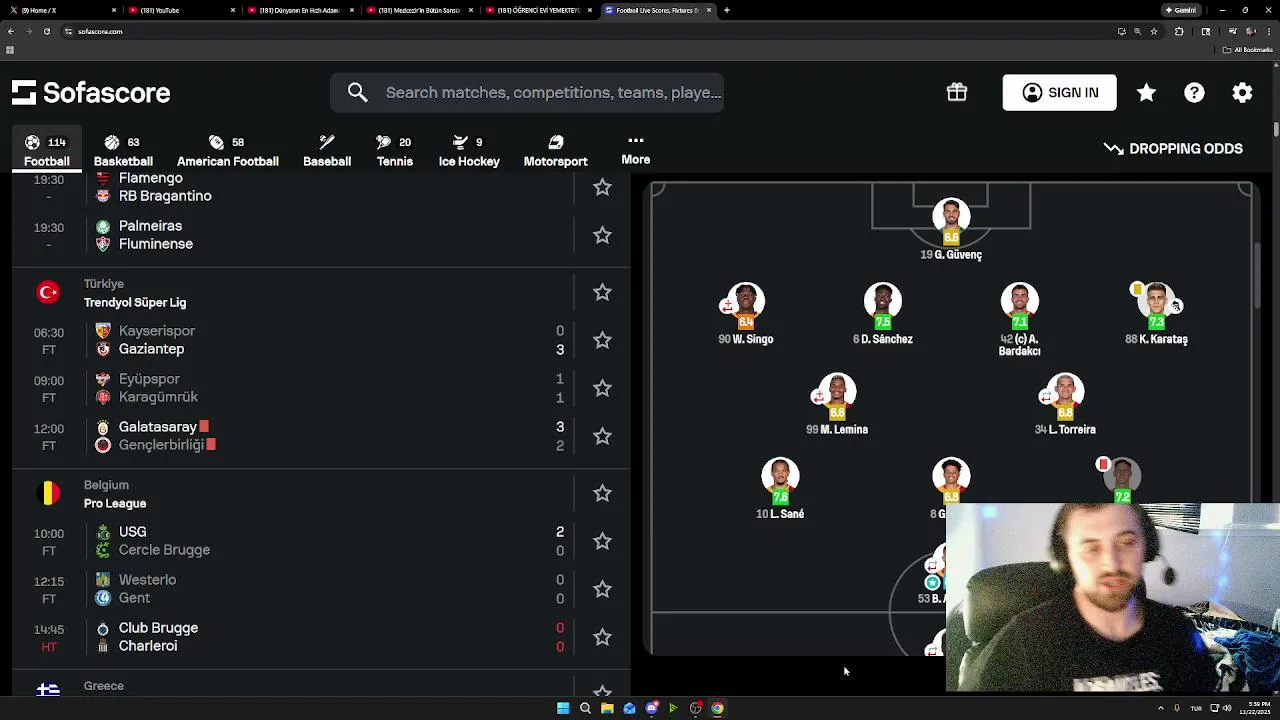
Task: Reload the sofascore.com page
Action: pyautogui.click(x=46, y=31)
